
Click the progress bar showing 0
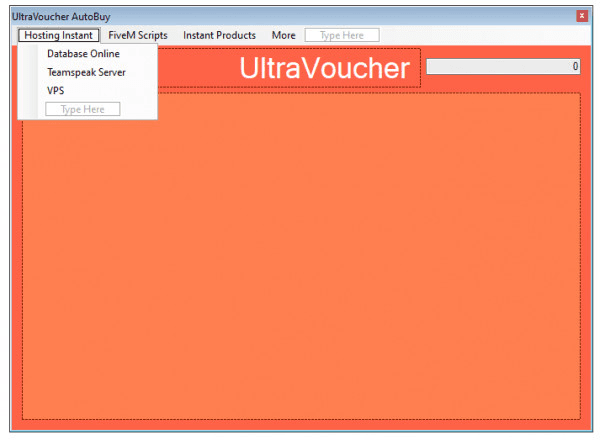coord(503,67)
